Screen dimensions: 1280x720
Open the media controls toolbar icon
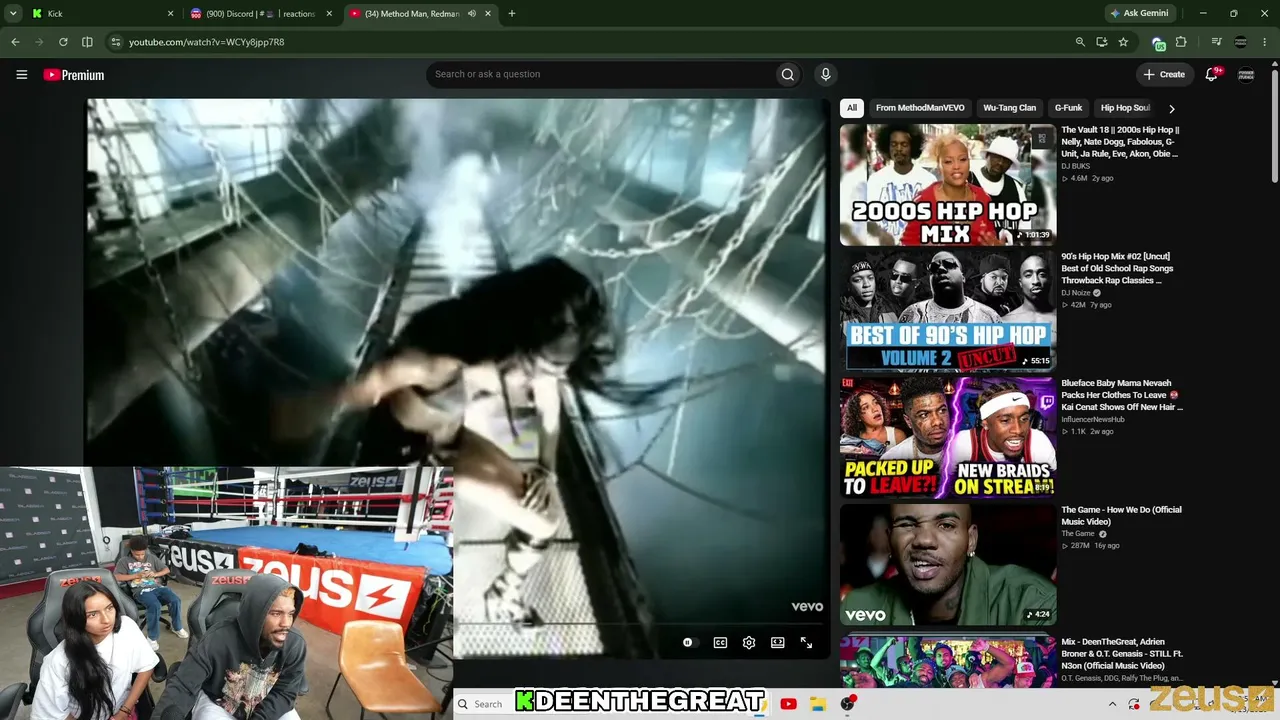click(x=1216, y=42)
